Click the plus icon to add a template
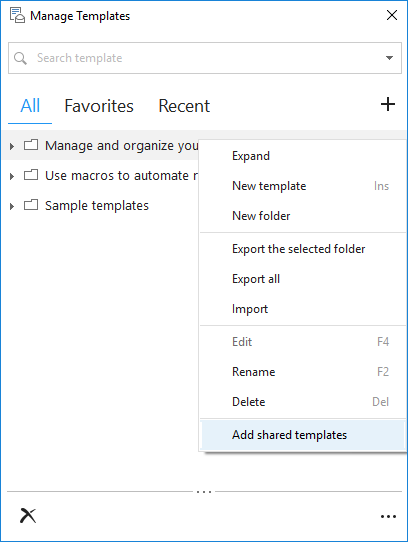The width and height of the screenshot is (408, 542). [388, 104]
